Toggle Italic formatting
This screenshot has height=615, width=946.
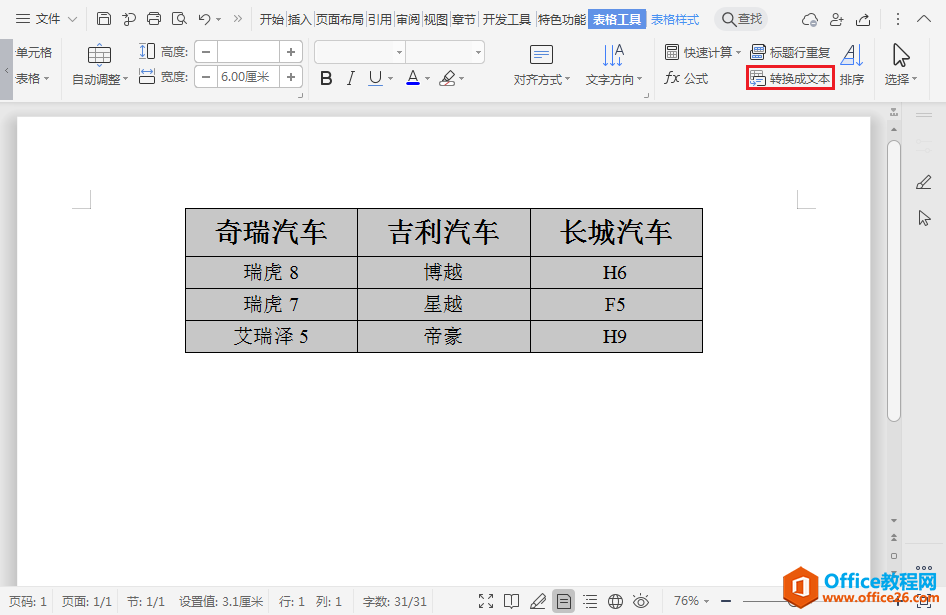point(351,78)
